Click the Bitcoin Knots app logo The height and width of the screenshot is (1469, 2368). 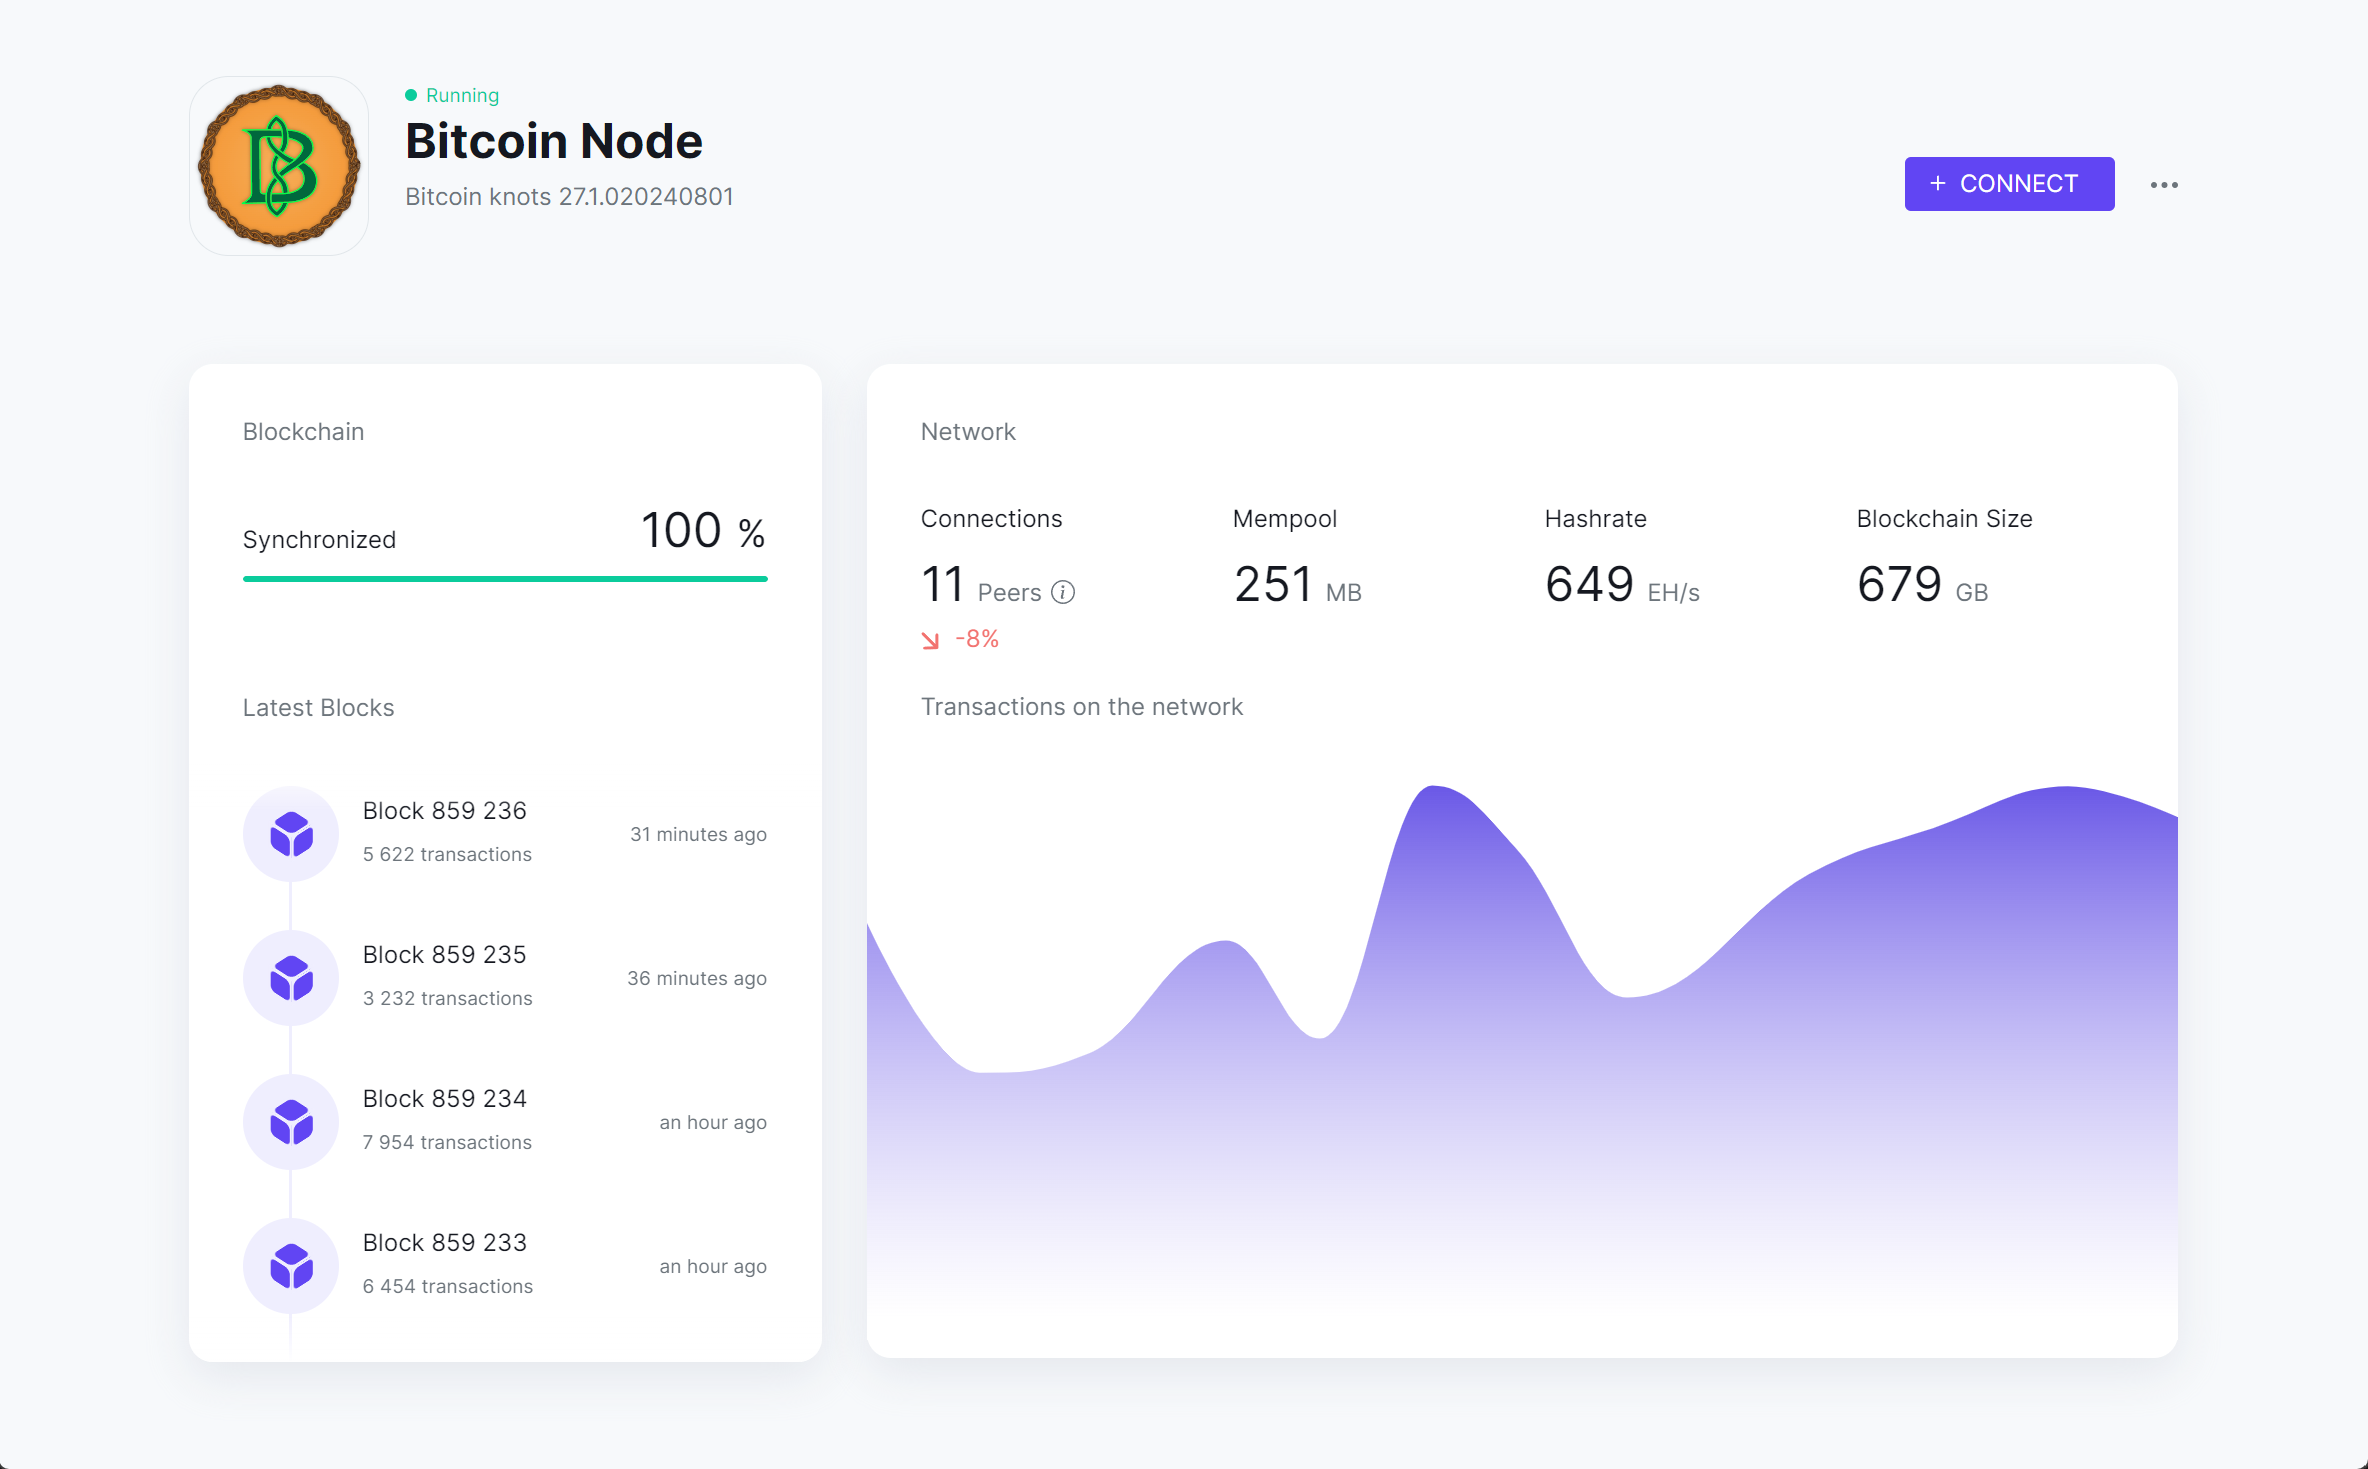point(279,166)
